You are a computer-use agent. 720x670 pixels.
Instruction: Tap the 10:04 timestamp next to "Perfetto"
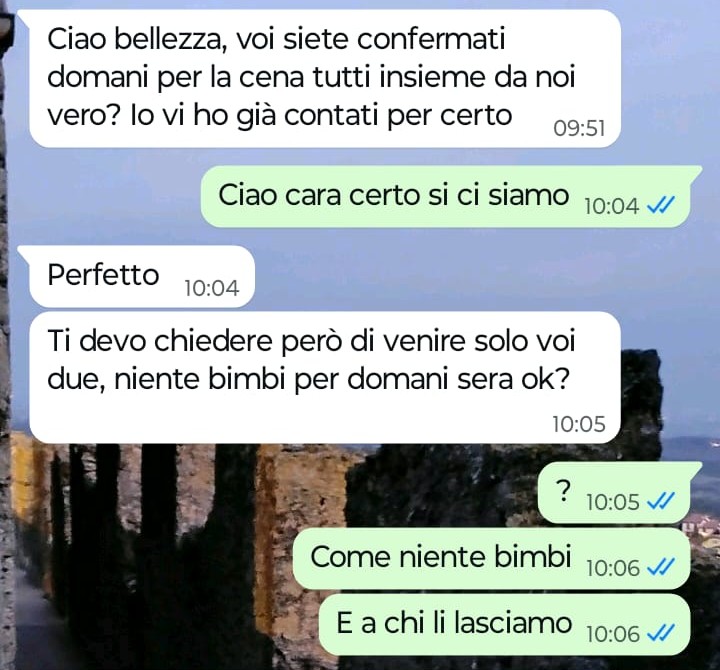(212, 288)
